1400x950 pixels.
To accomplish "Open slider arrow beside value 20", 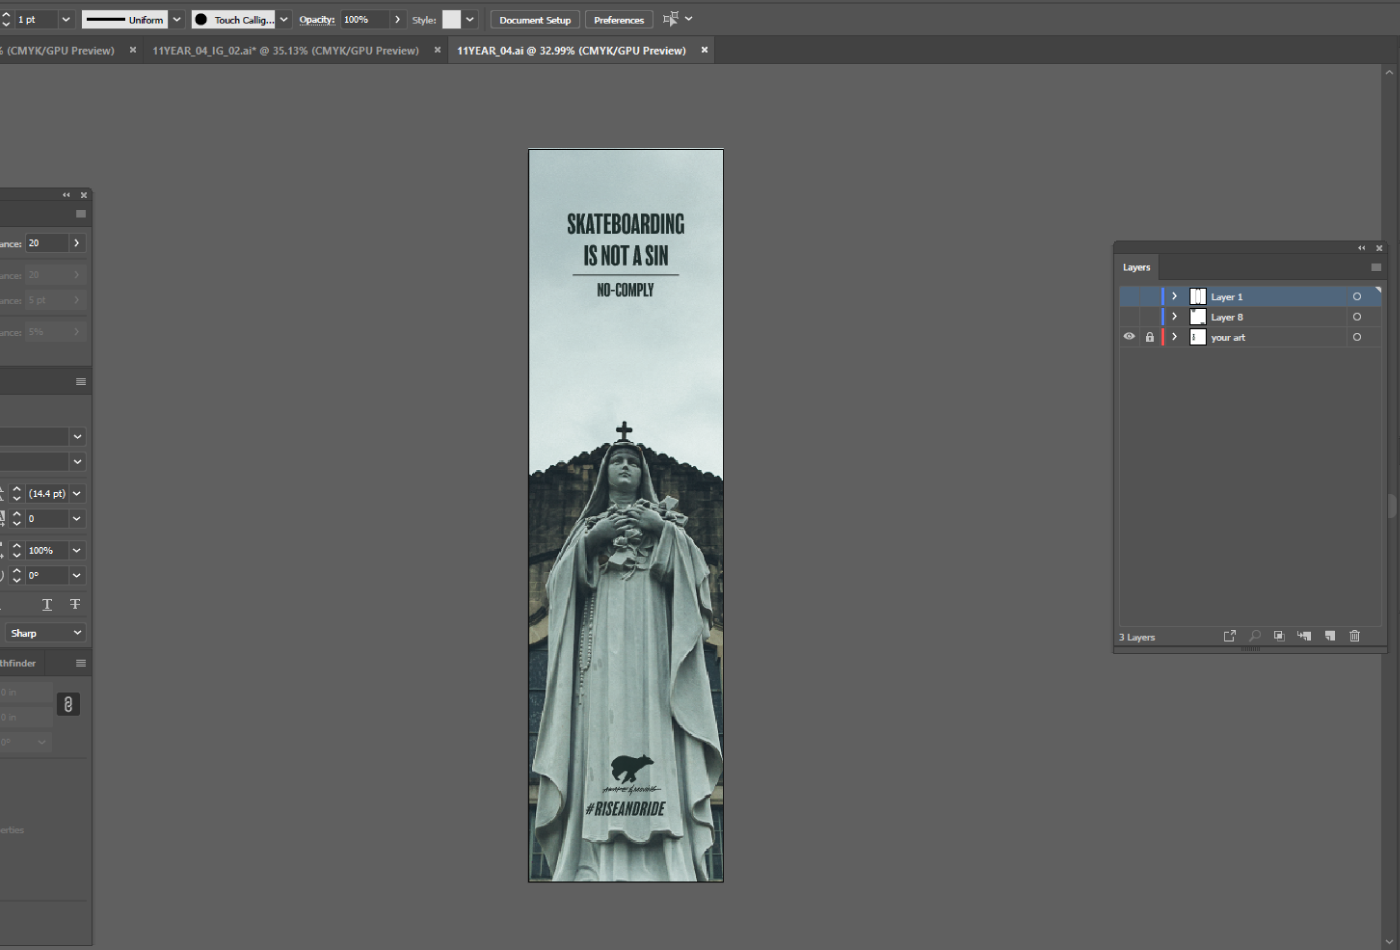I will [77, 243].
